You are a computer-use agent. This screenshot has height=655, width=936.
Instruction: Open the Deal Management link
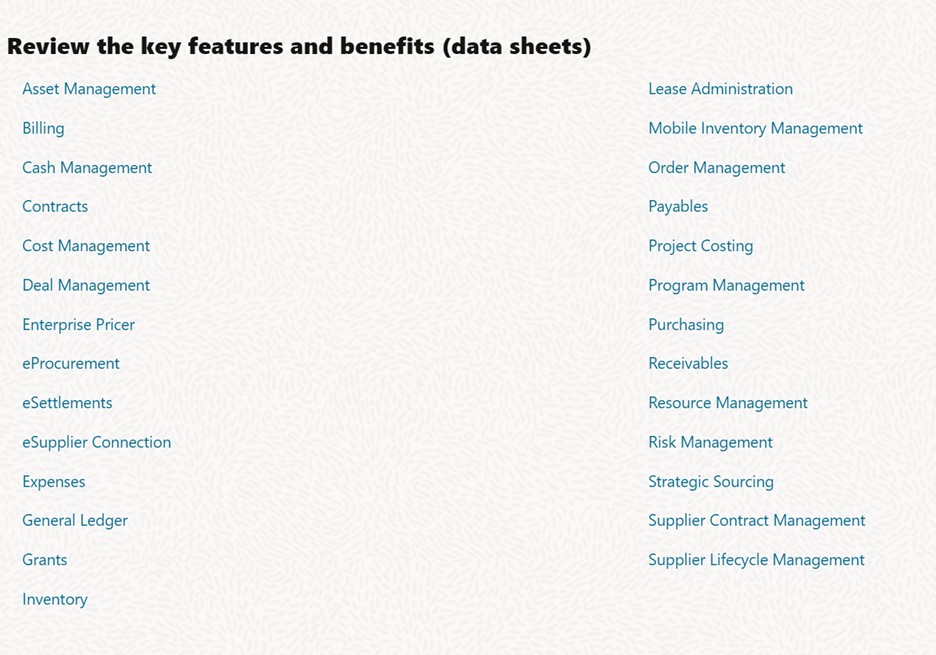click(86, 285)
